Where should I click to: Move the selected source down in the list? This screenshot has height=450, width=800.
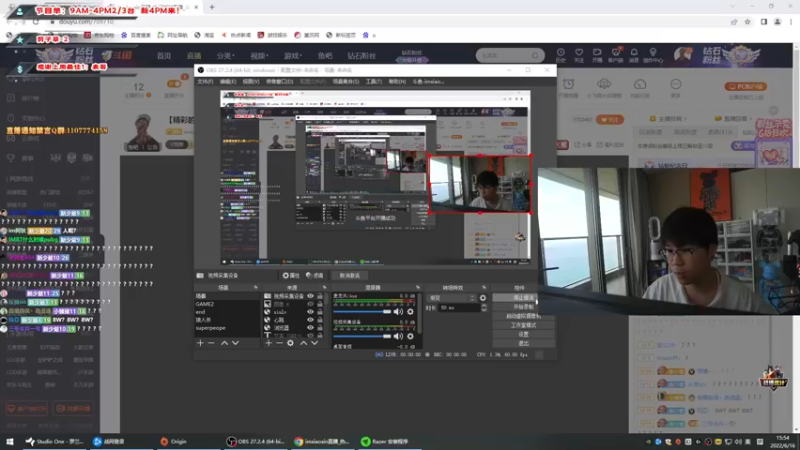(x=314, y=343)
